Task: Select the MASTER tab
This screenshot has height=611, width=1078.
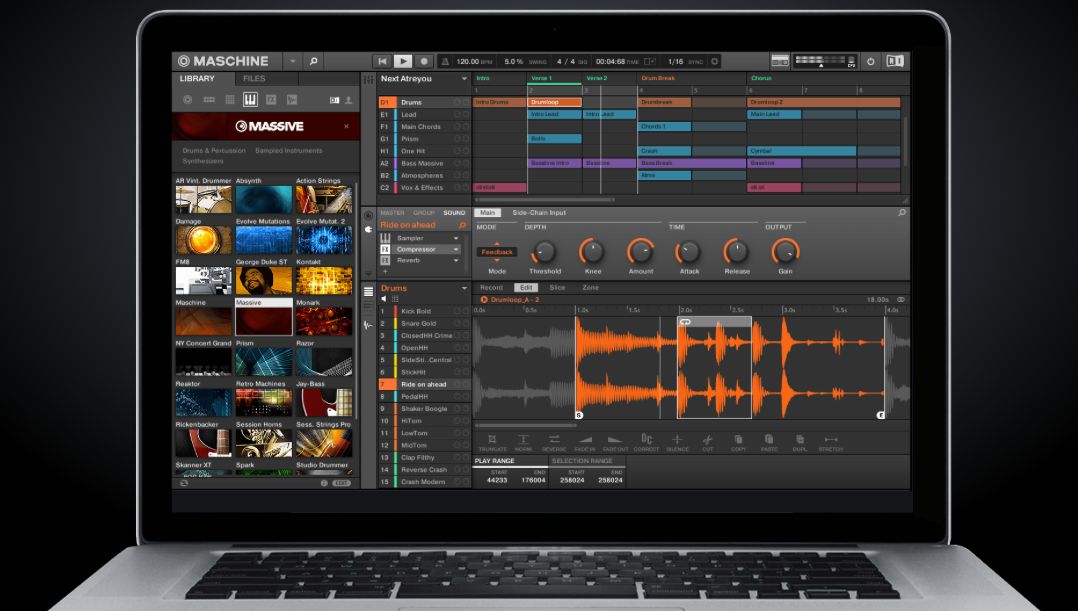Action: tap(393, 213)
